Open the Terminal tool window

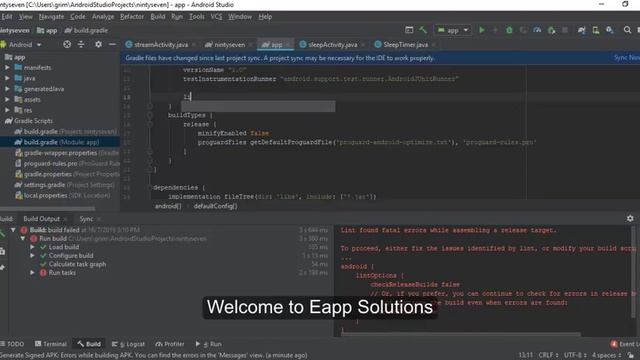(51, 344)
